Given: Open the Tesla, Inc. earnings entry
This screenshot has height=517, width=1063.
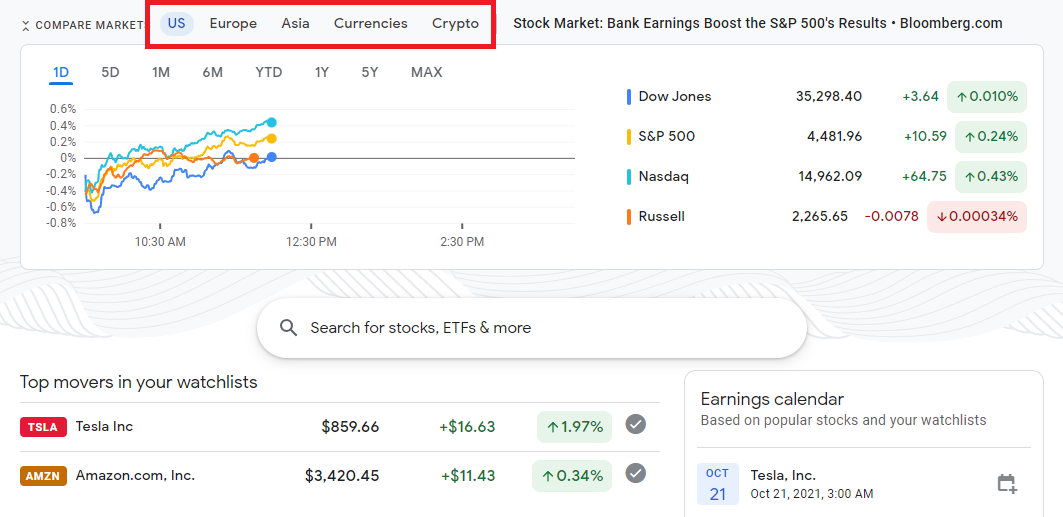Looking at the screenshot, I should click(864, 484).
